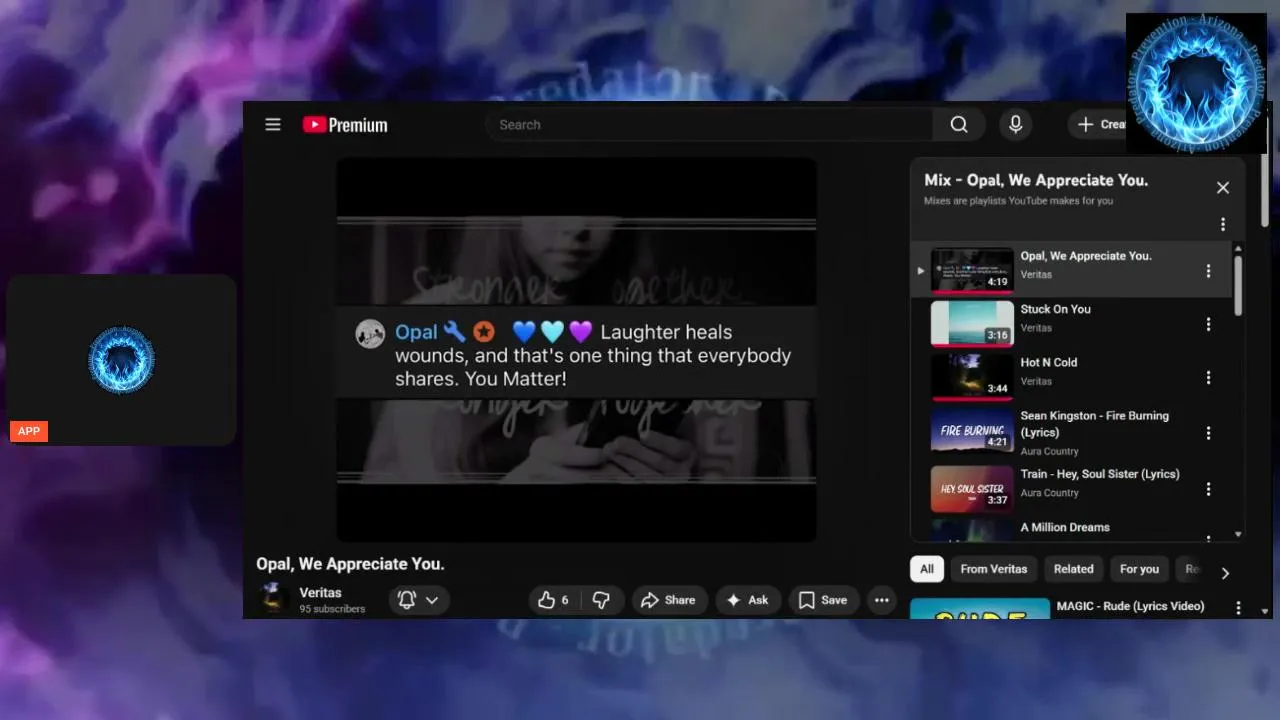
Task: Click the playlist scroll down arrow
Action: (x=1238, y=534)
